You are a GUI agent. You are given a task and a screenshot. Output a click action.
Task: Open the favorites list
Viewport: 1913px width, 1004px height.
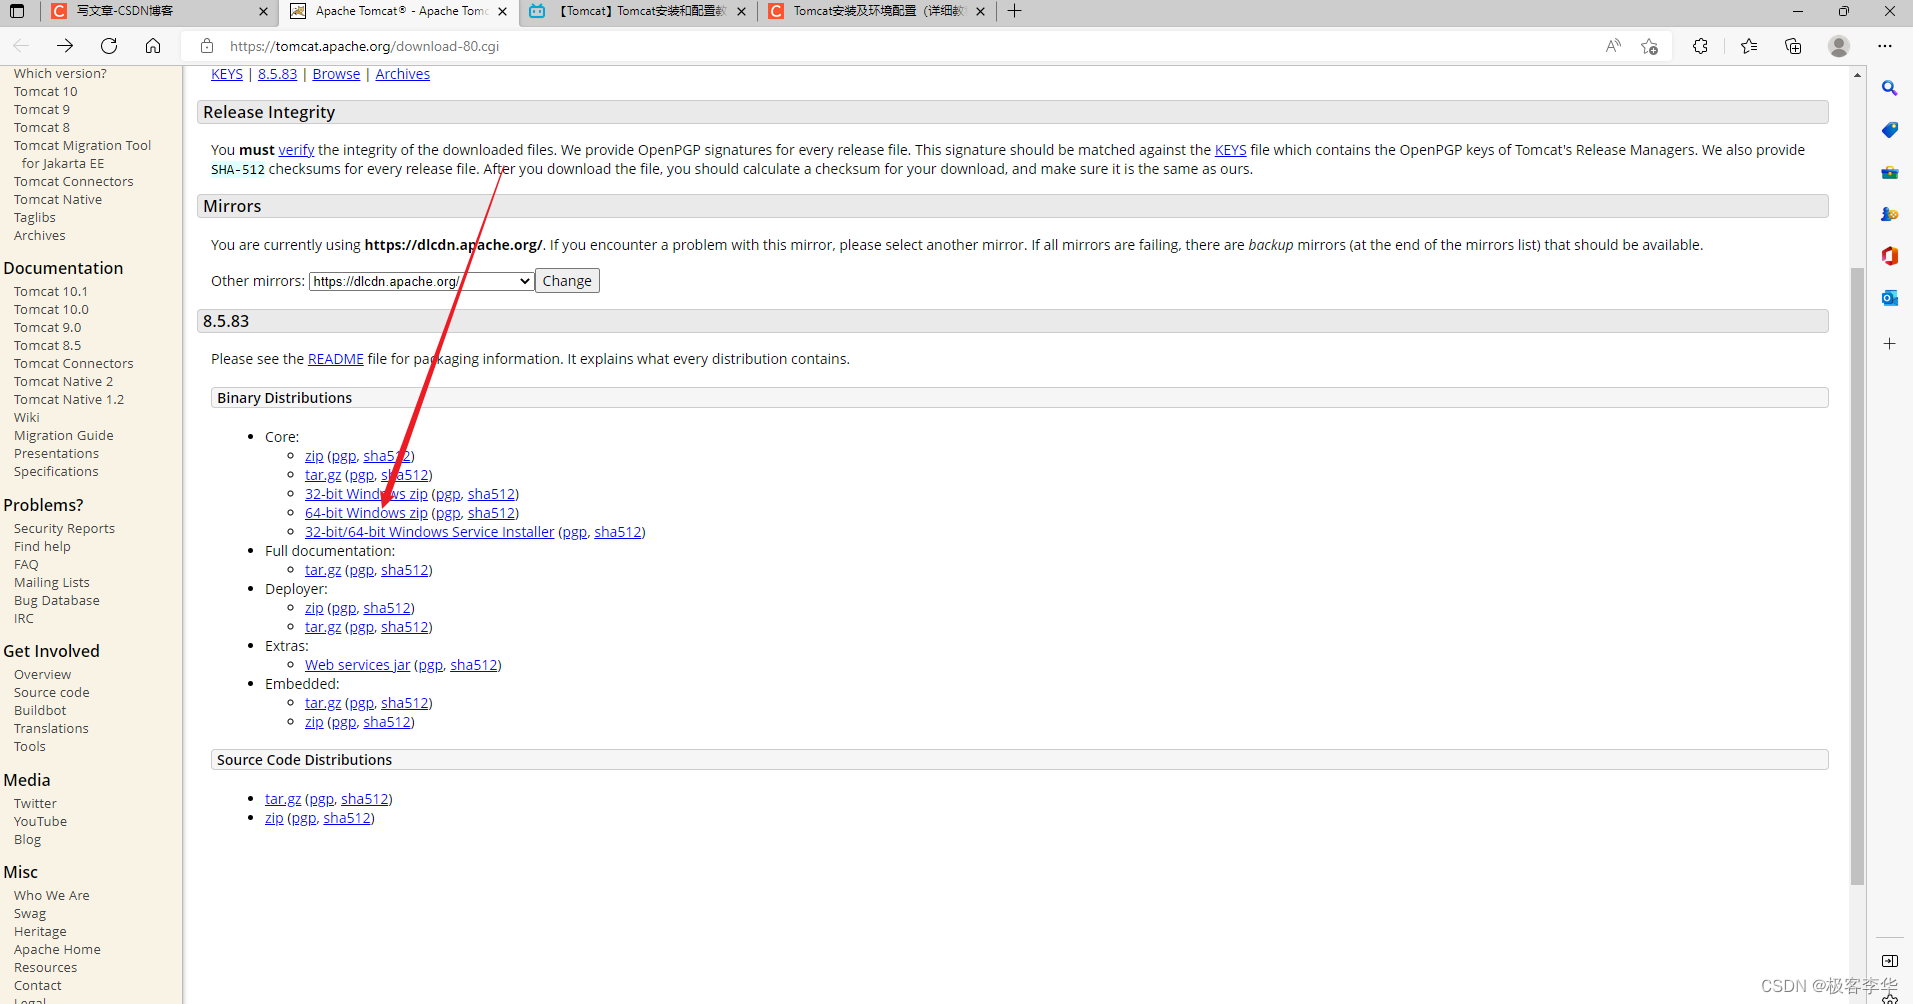tap(1749, 46)
